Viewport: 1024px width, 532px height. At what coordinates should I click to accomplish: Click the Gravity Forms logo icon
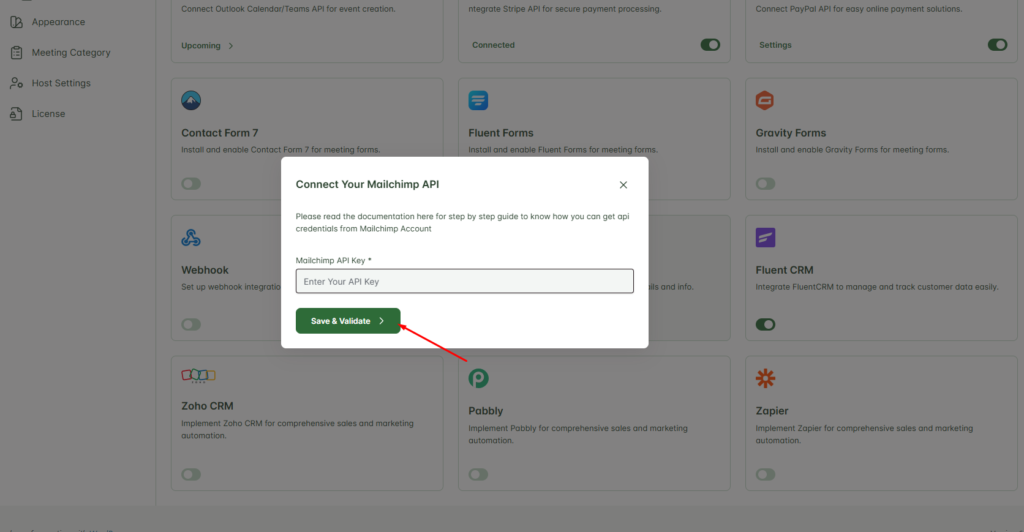(x=765, y=101)
